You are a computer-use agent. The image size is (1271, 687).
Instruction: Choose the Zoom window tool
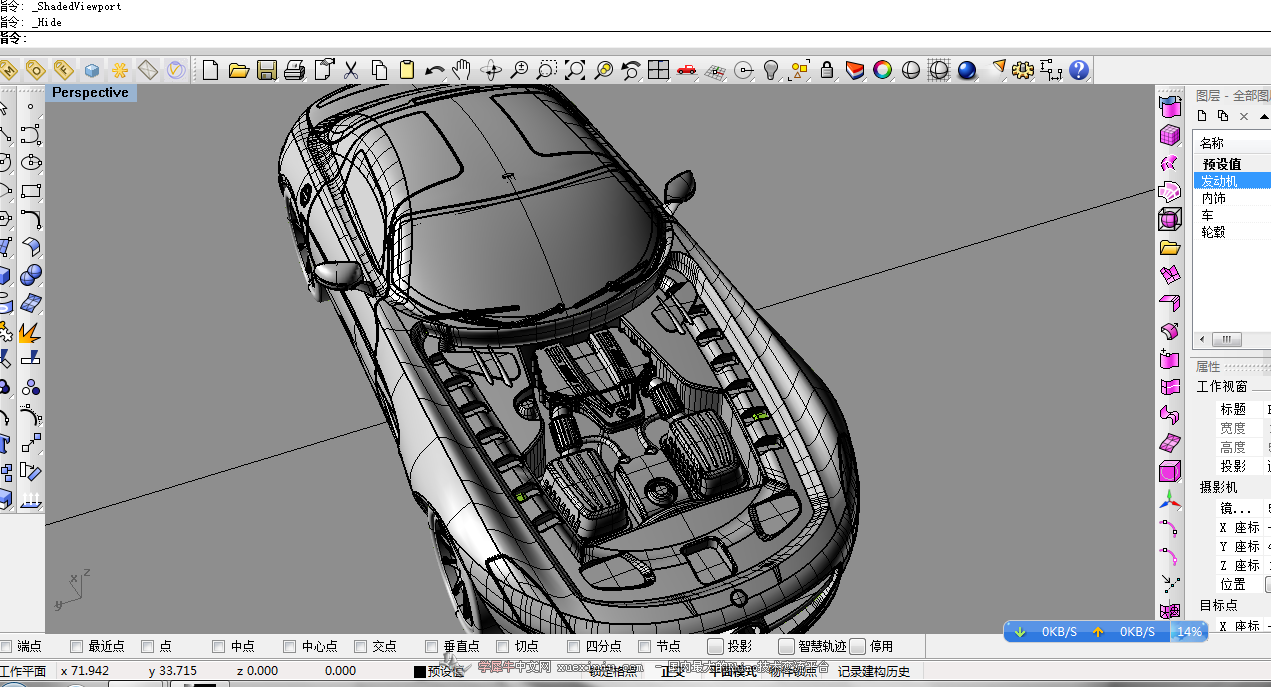pos(546,70)
